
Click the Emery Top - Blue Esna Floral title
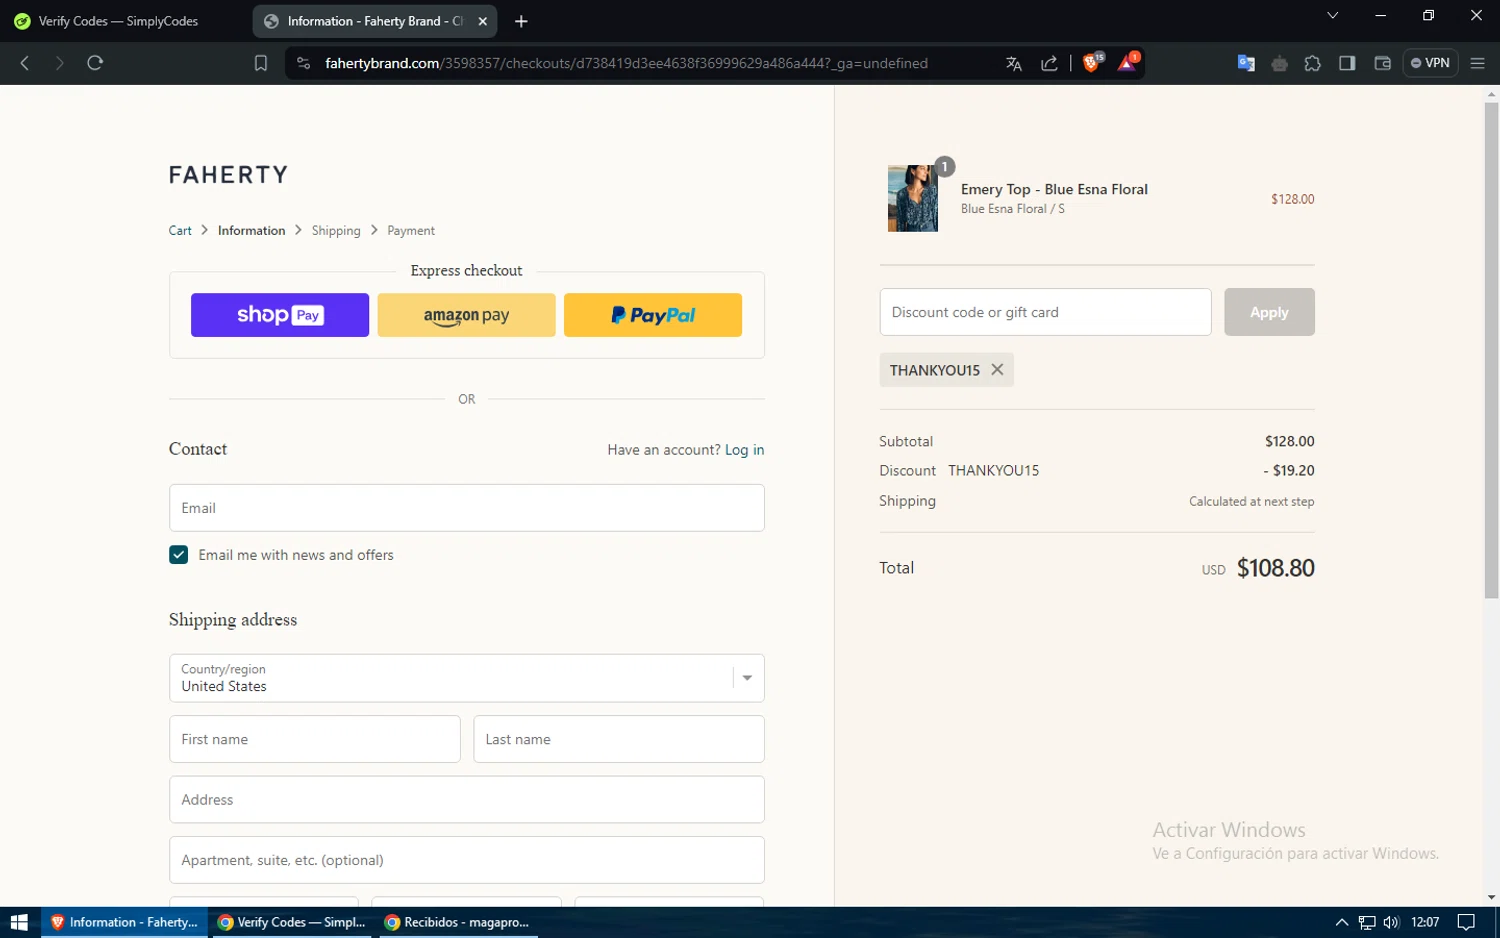coord(1054,189)
